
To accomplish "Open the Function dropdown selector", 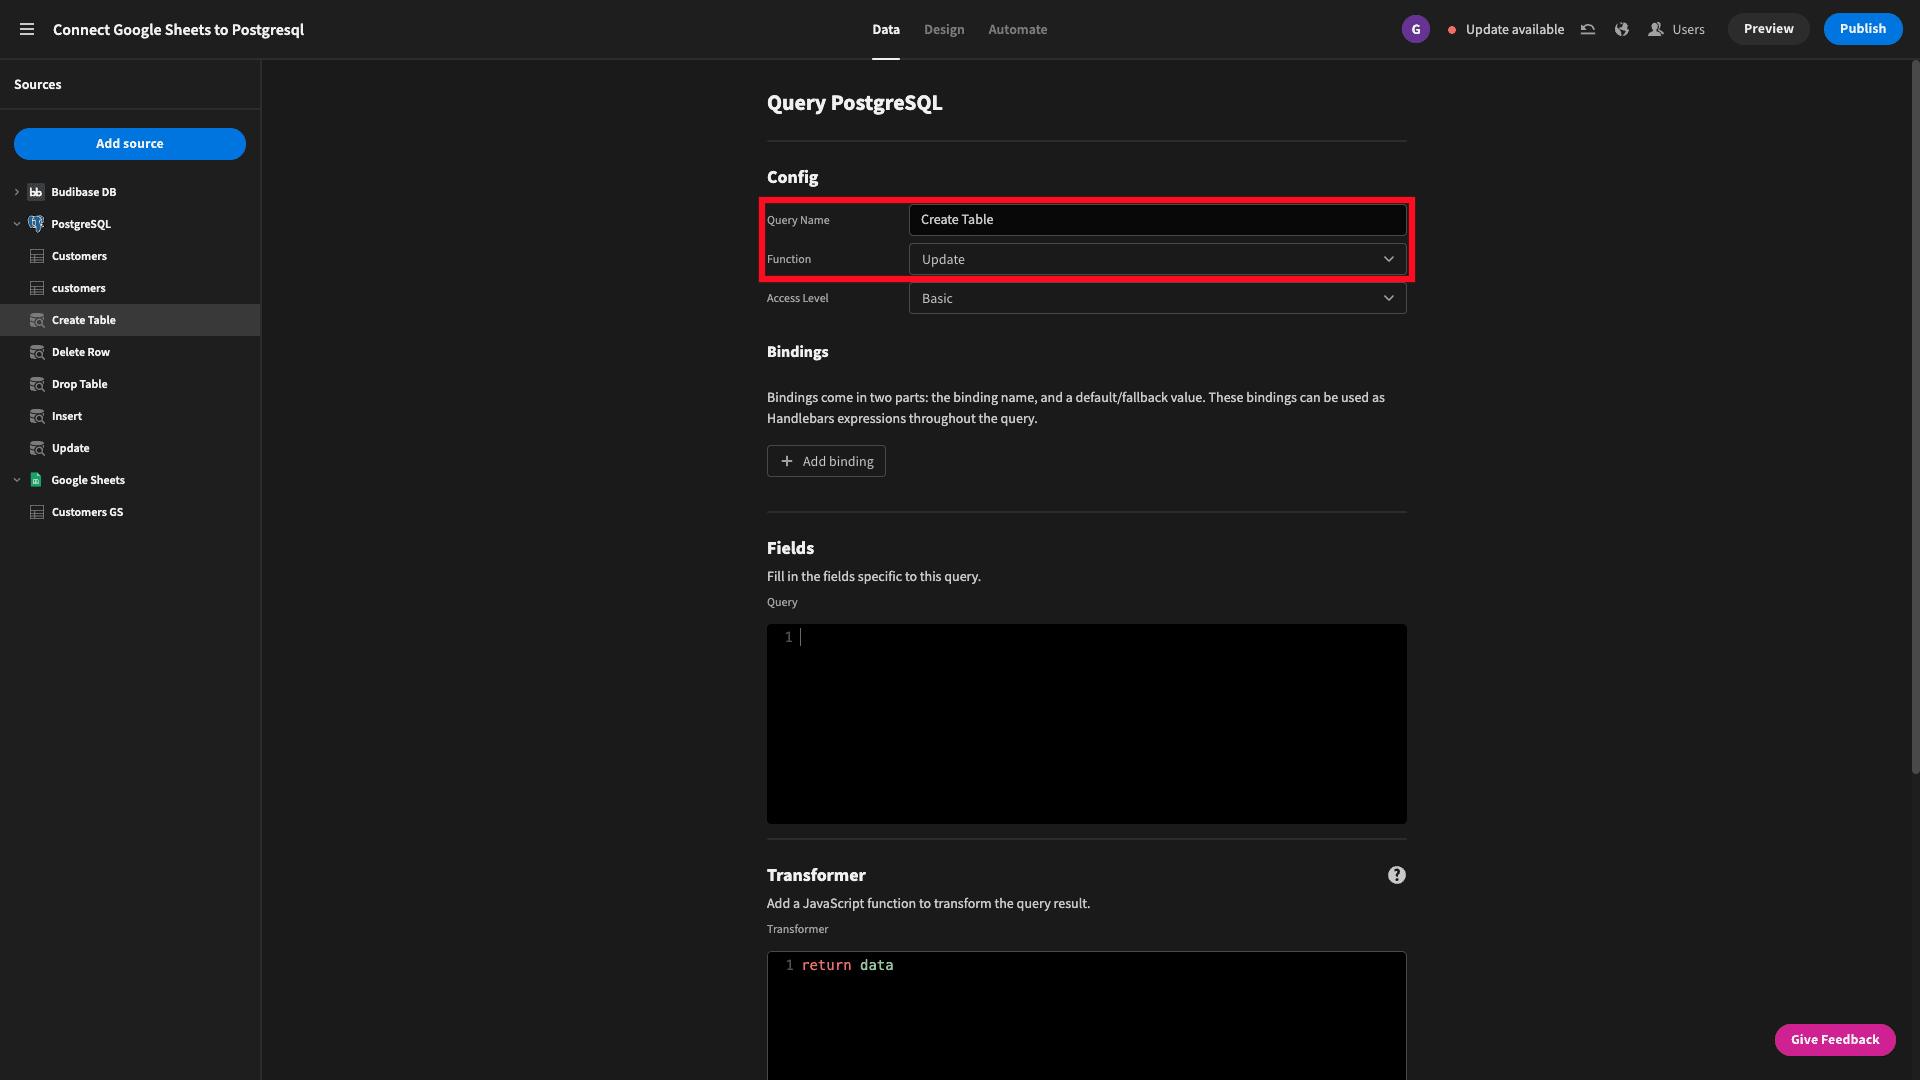I will (x=1156, y=258).
